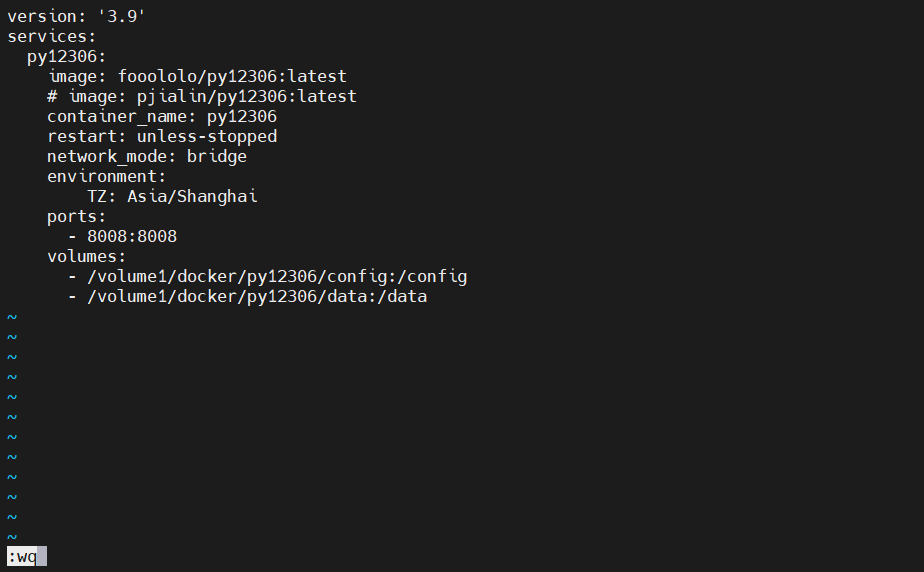This screenshot has height=572, width=924.
Task: Place cursor on the 'environment:' key
Action: point(106,176)
